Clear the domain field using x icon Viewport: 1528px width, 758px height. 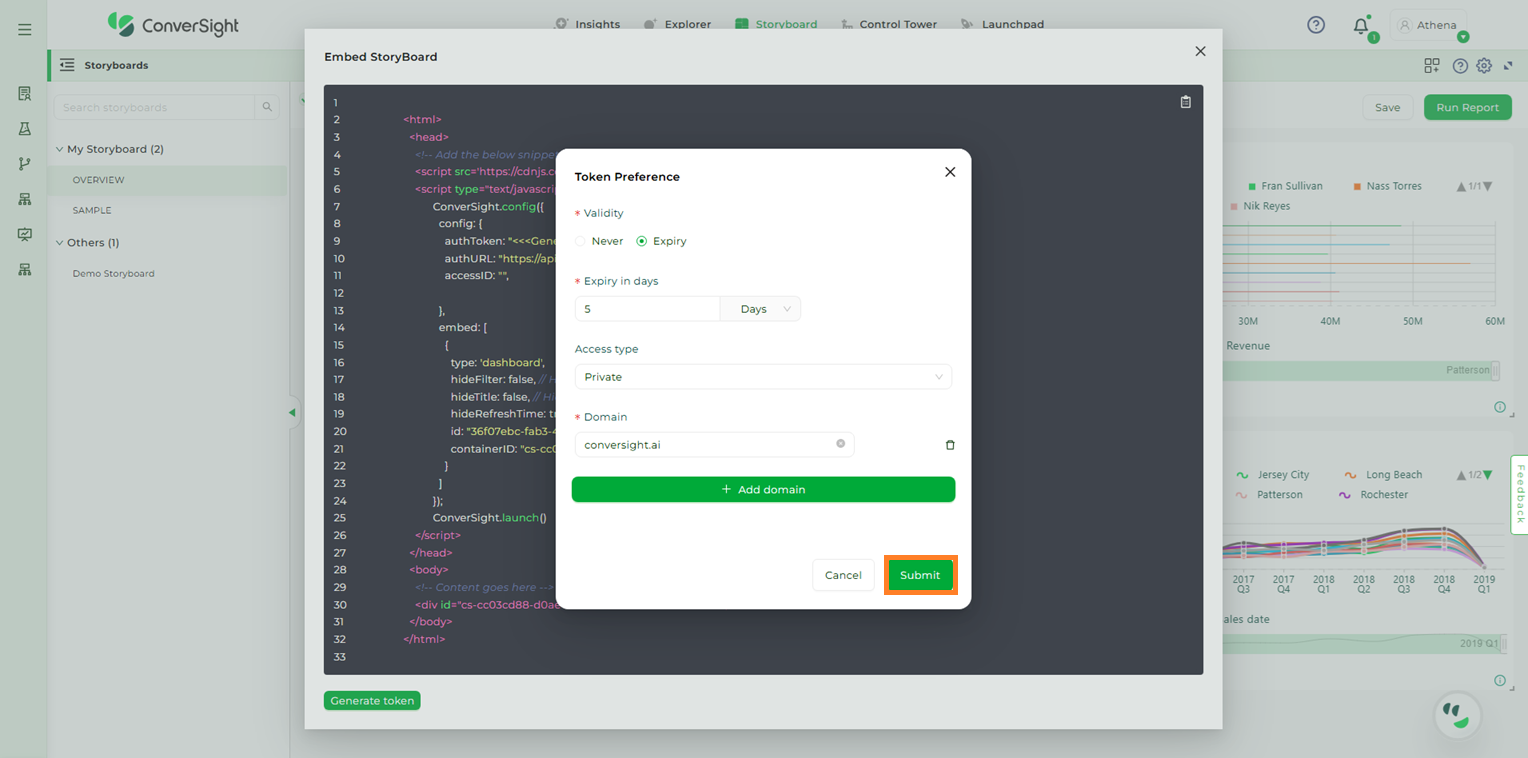[x=840, y=444]
